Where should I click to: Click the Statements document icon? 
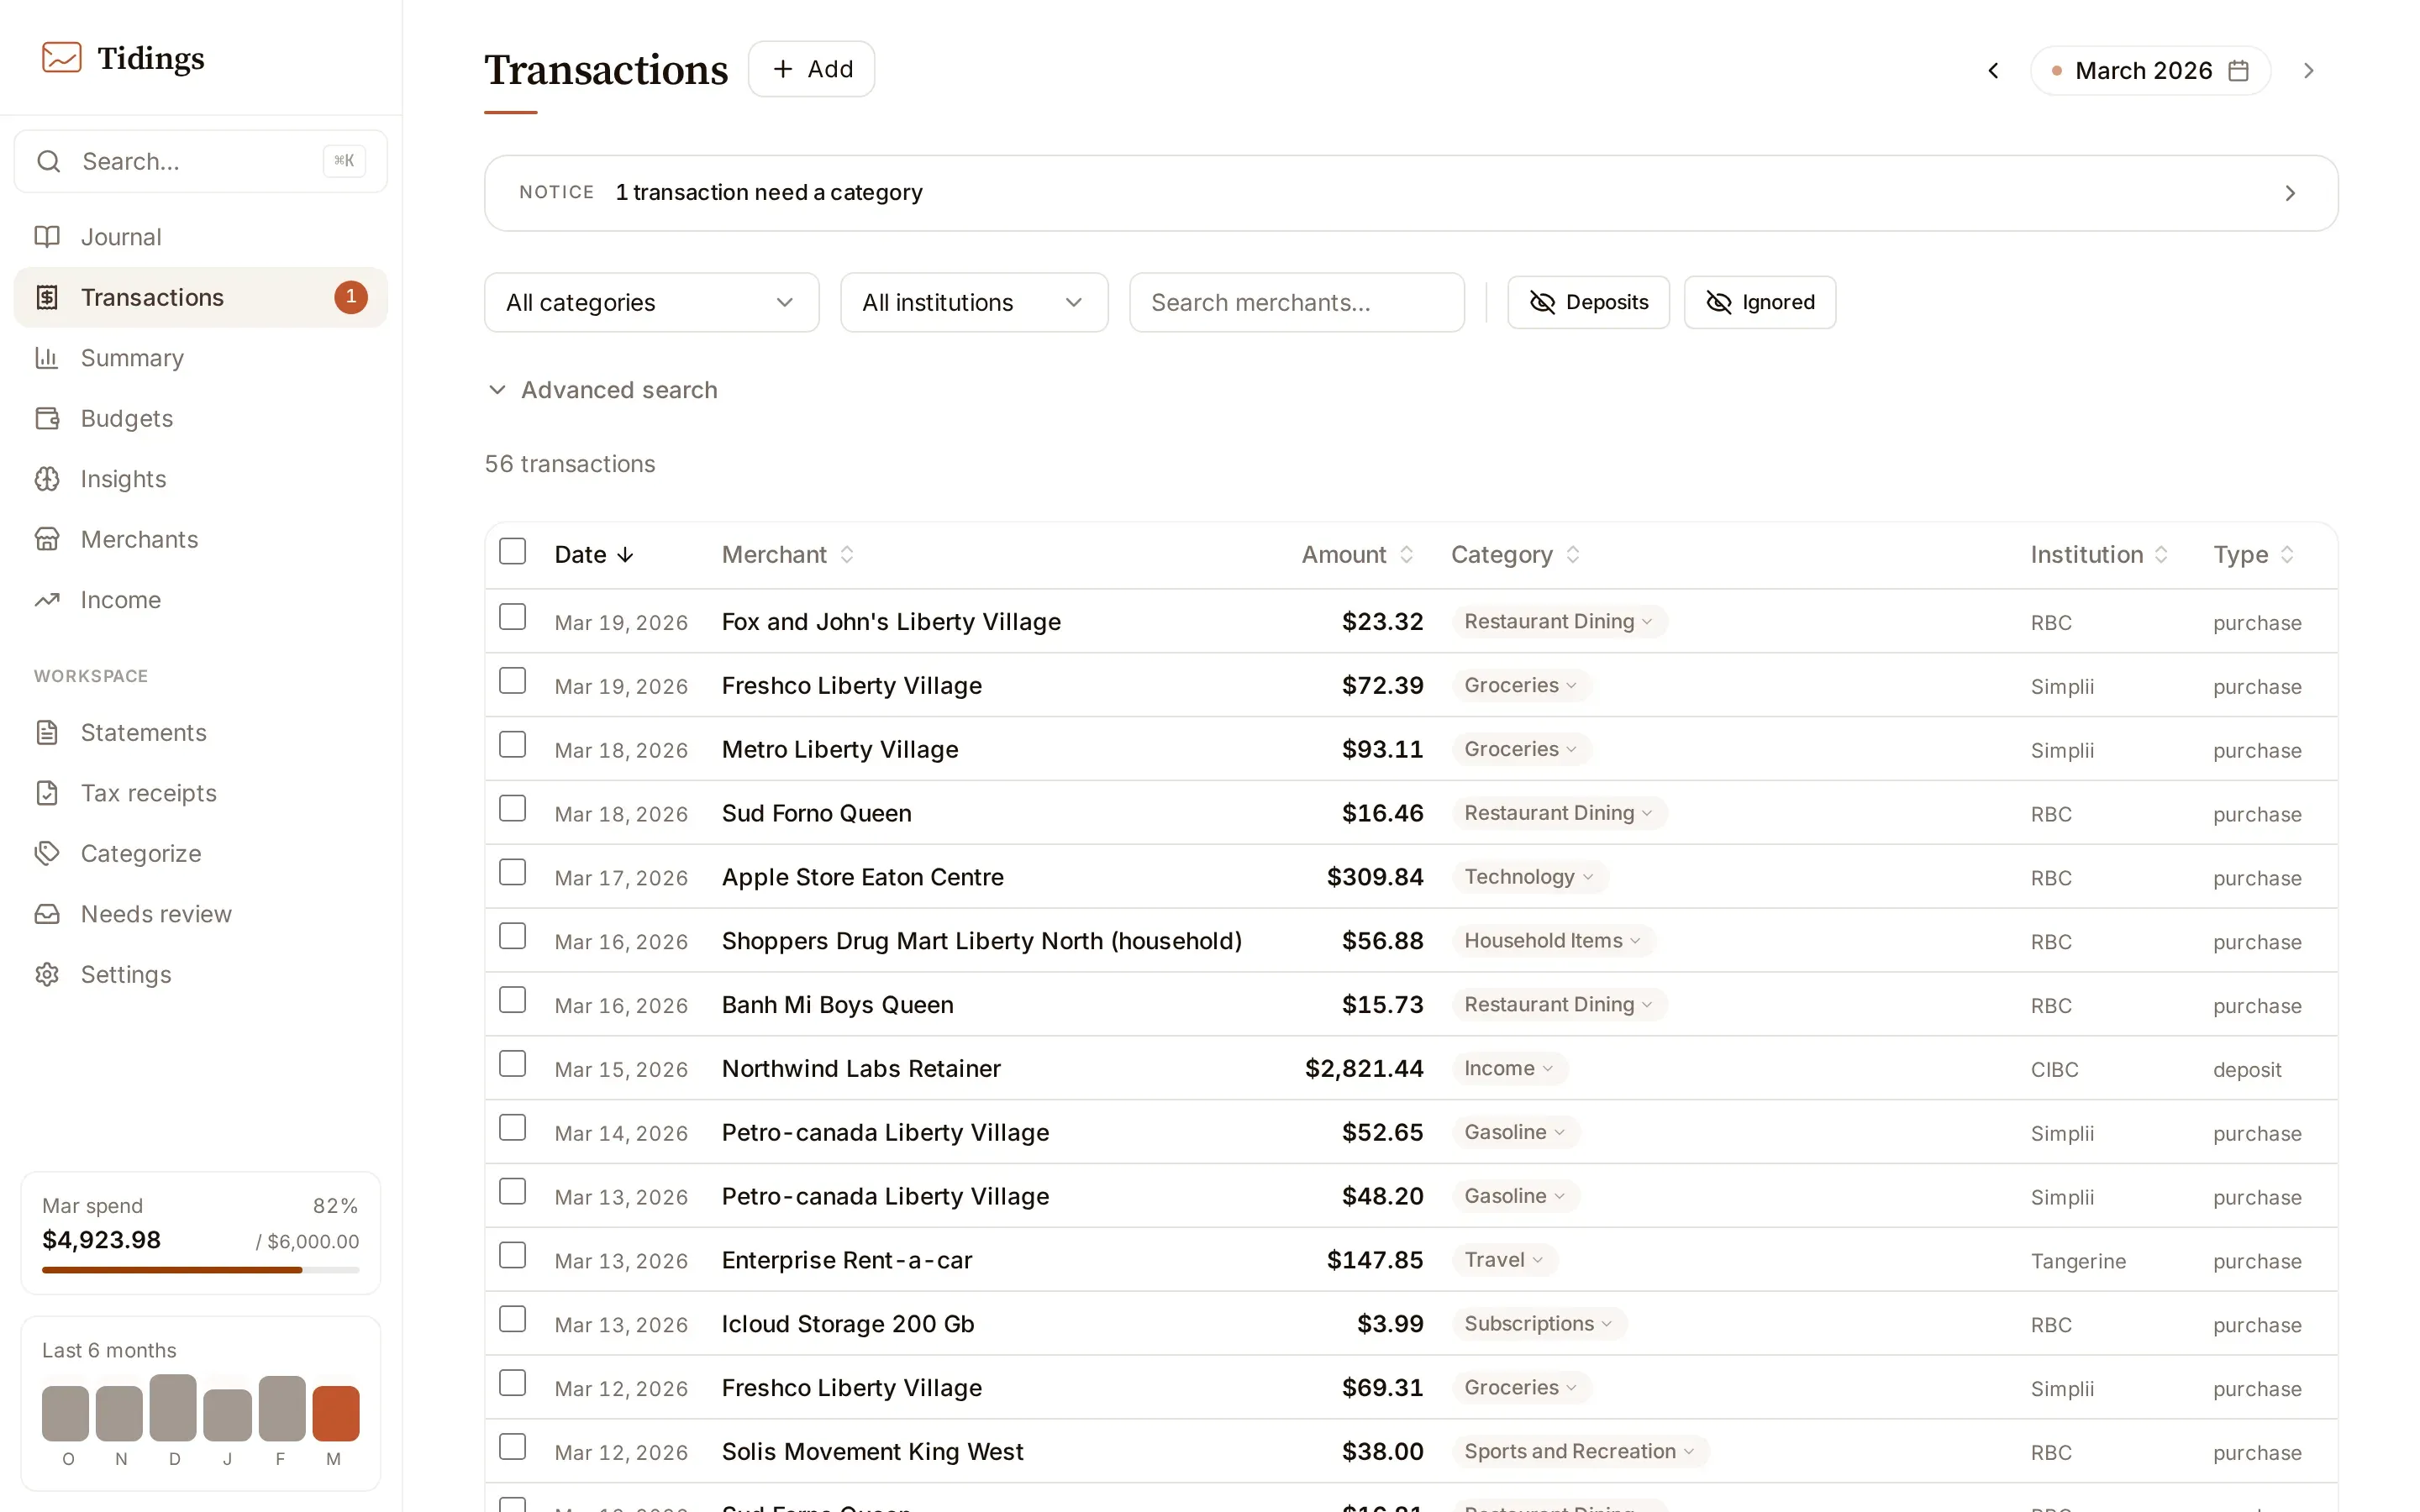tap(47, 732)
